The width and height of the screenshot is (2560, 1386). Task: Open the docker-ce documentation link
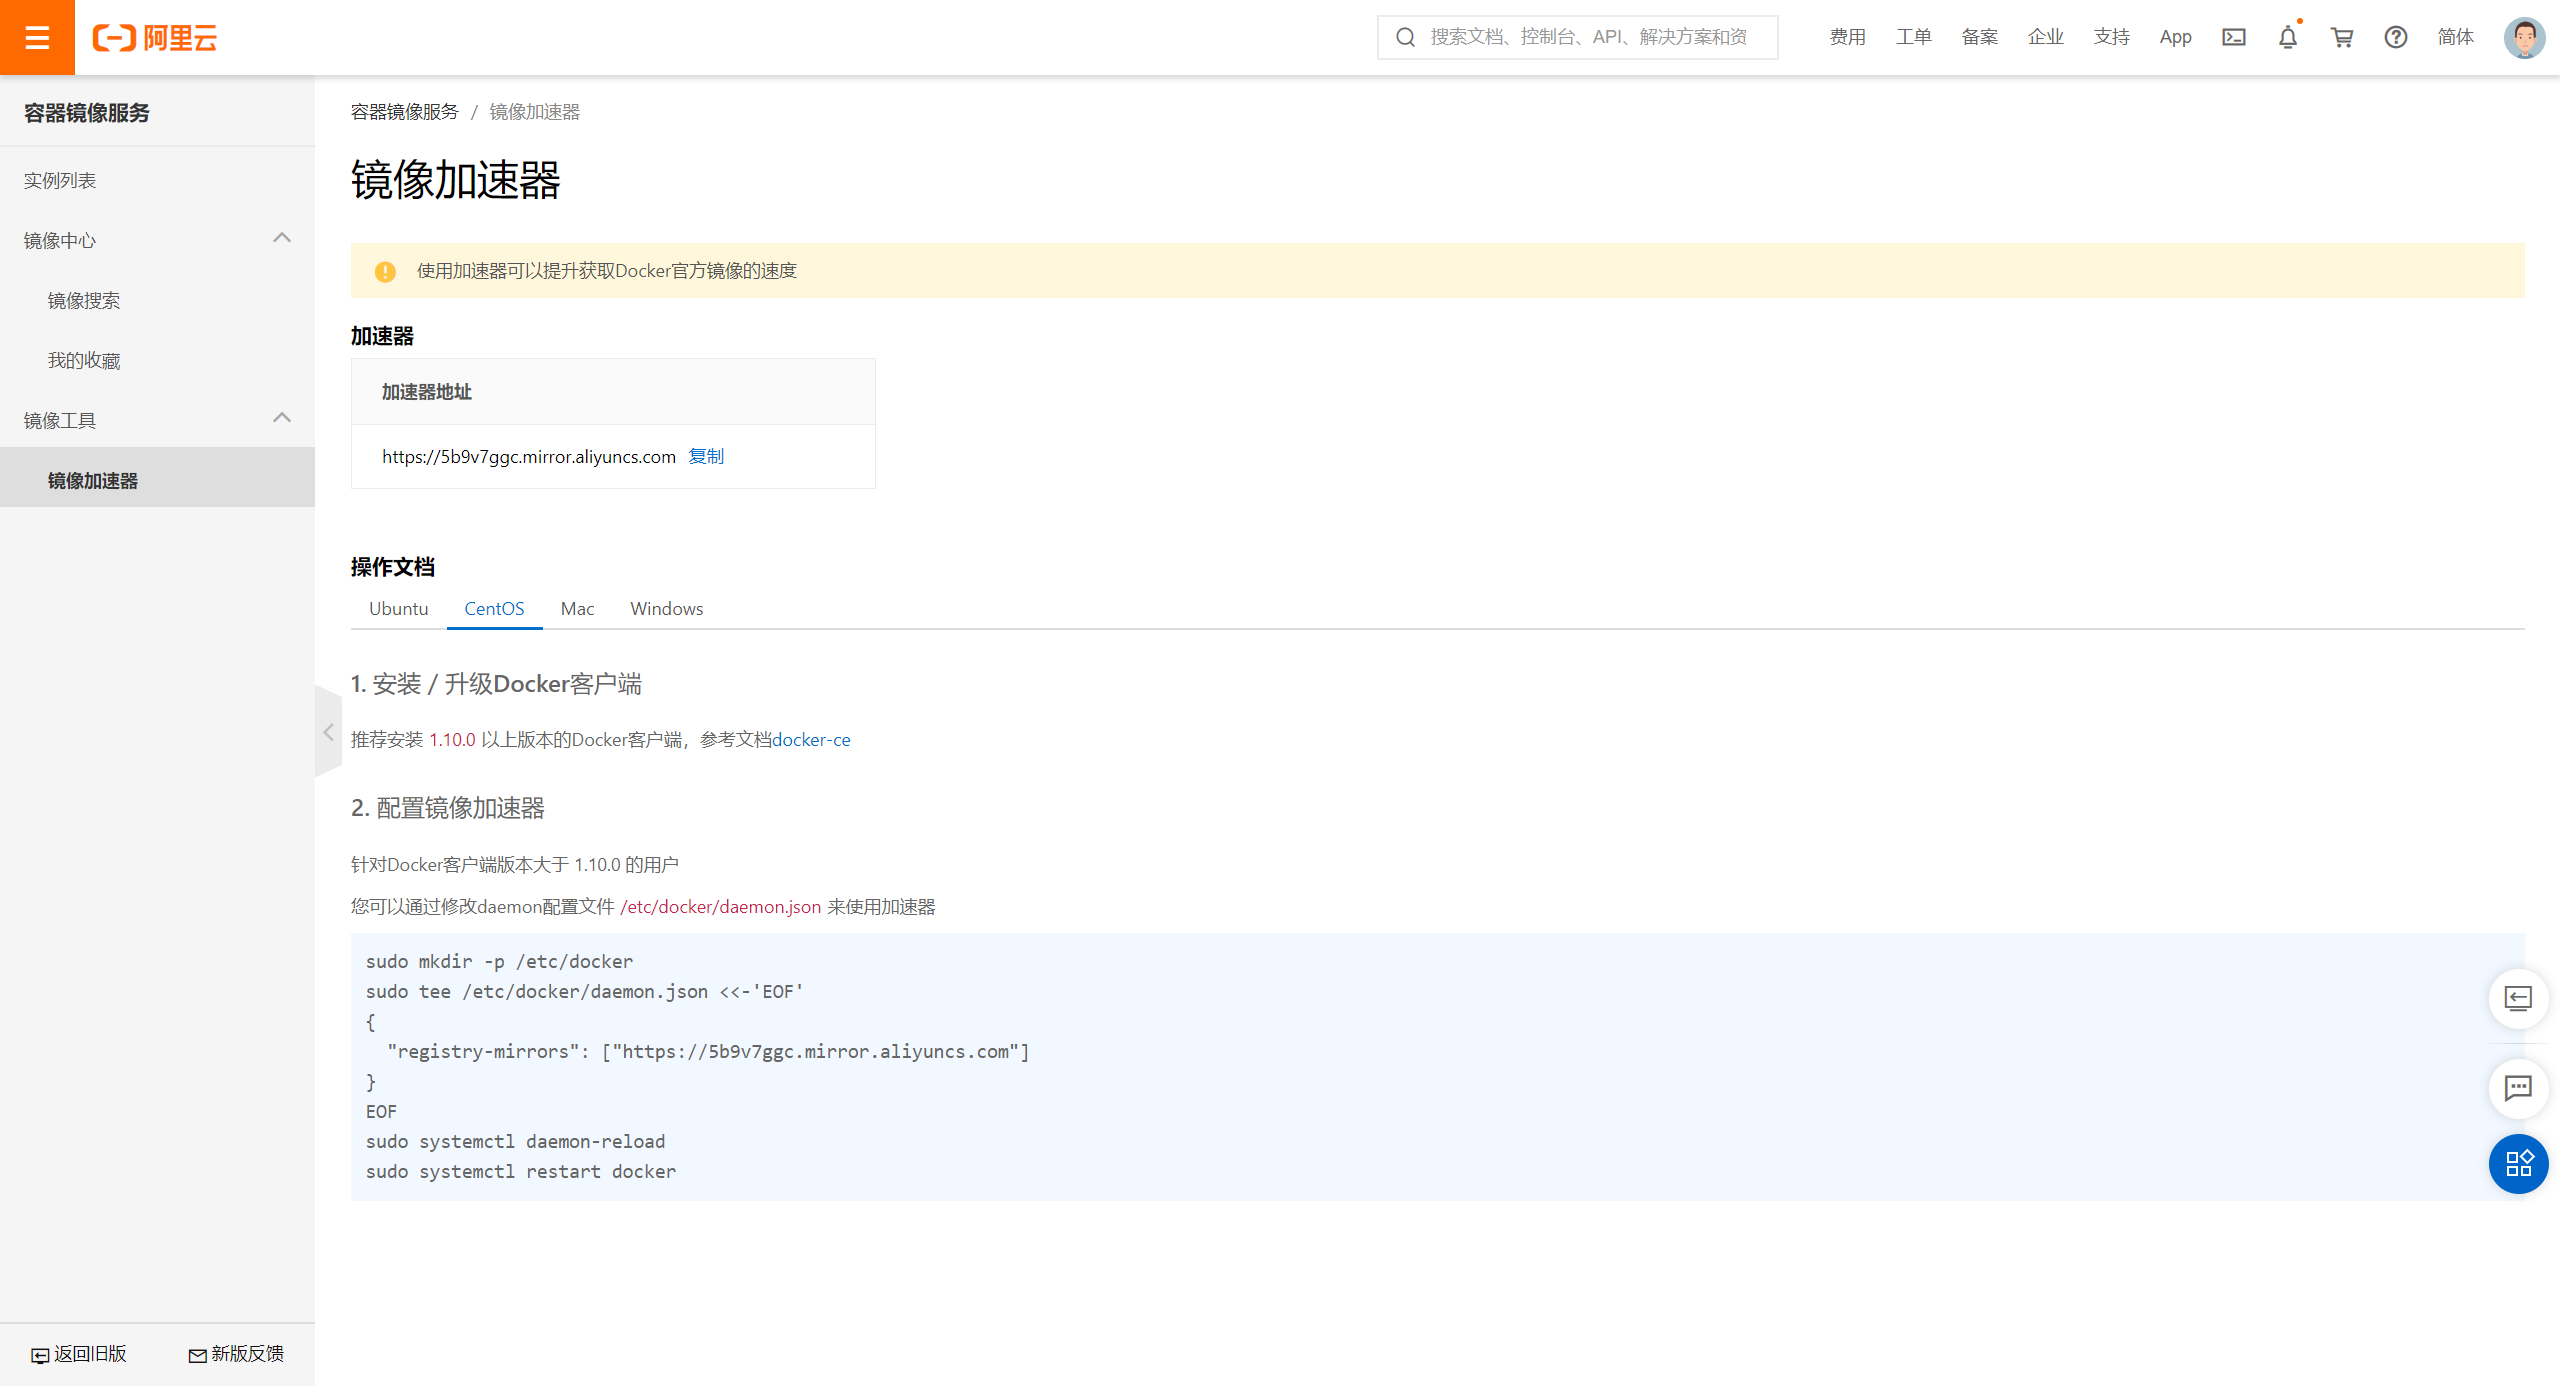point(811,740)
